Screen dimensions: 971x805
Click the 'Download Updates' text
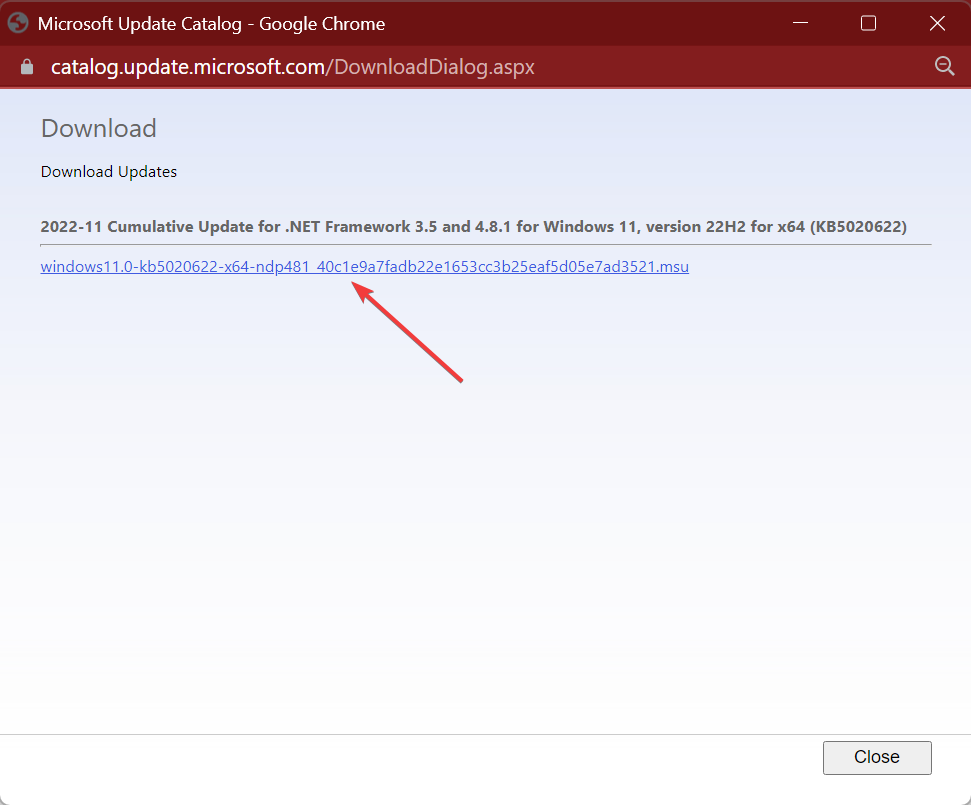coord(109,172)
